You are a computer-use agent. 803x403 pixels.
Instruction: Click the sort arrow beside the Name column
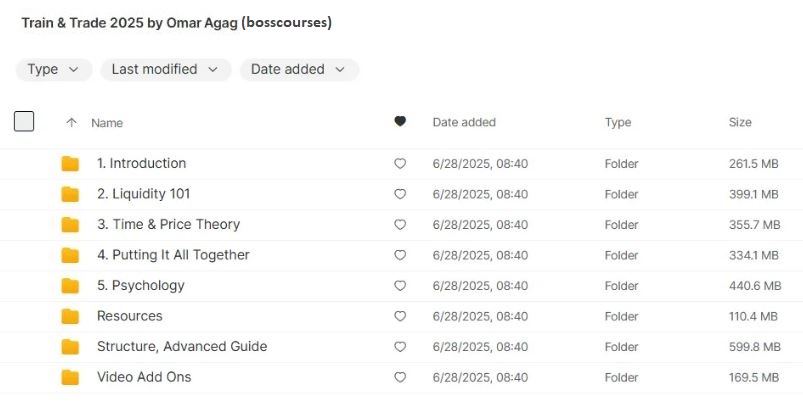[71, 123]
